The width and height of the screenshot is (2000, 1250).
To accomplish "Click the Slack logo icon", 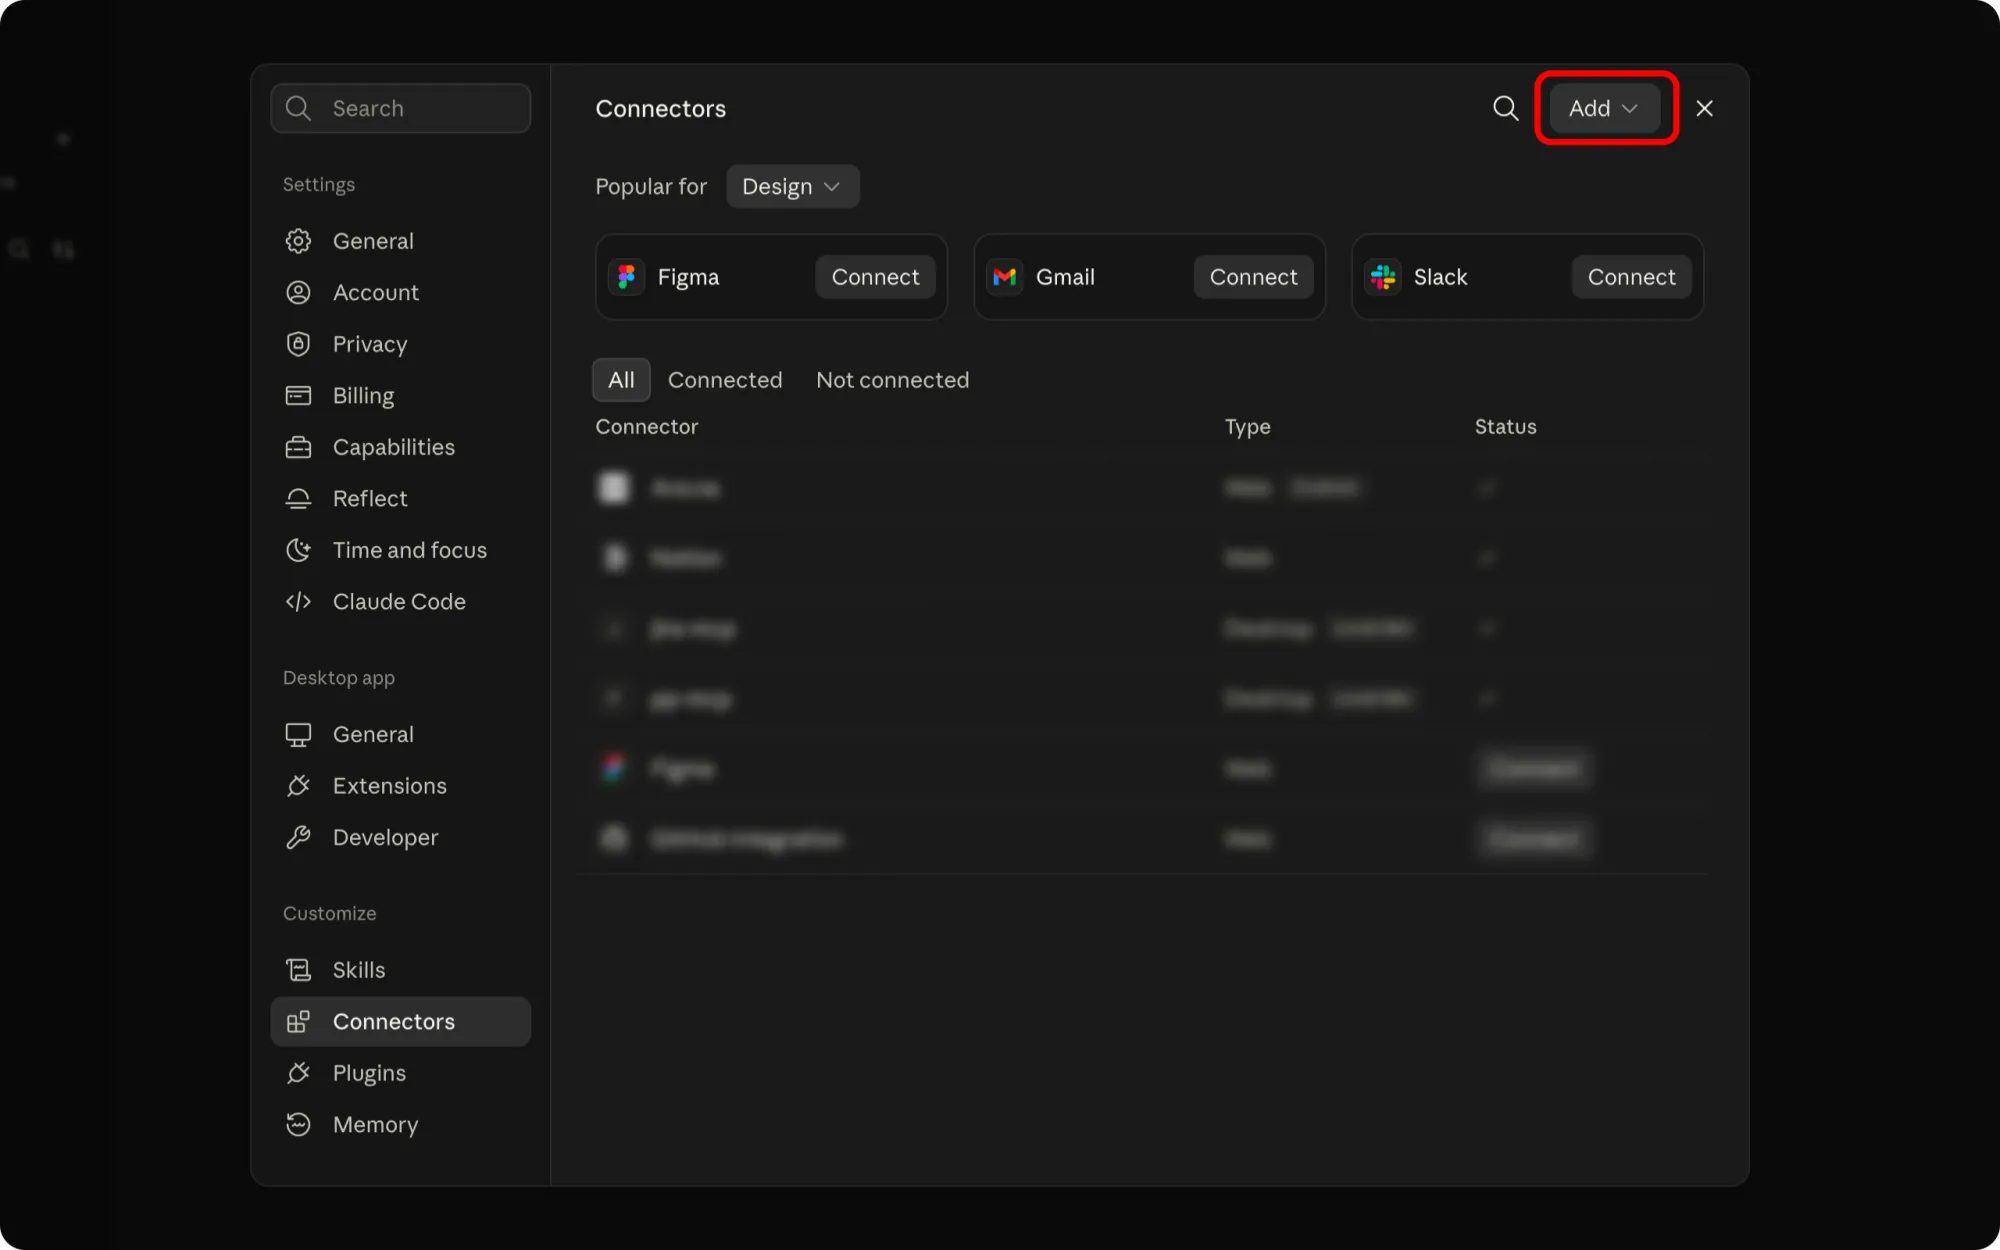I will [1383, 277].
